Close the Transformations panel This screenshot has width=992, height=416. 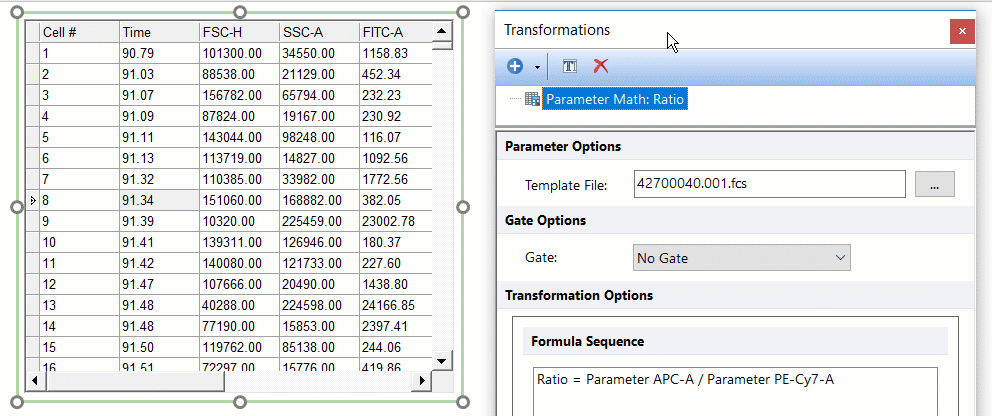point(962,31)
